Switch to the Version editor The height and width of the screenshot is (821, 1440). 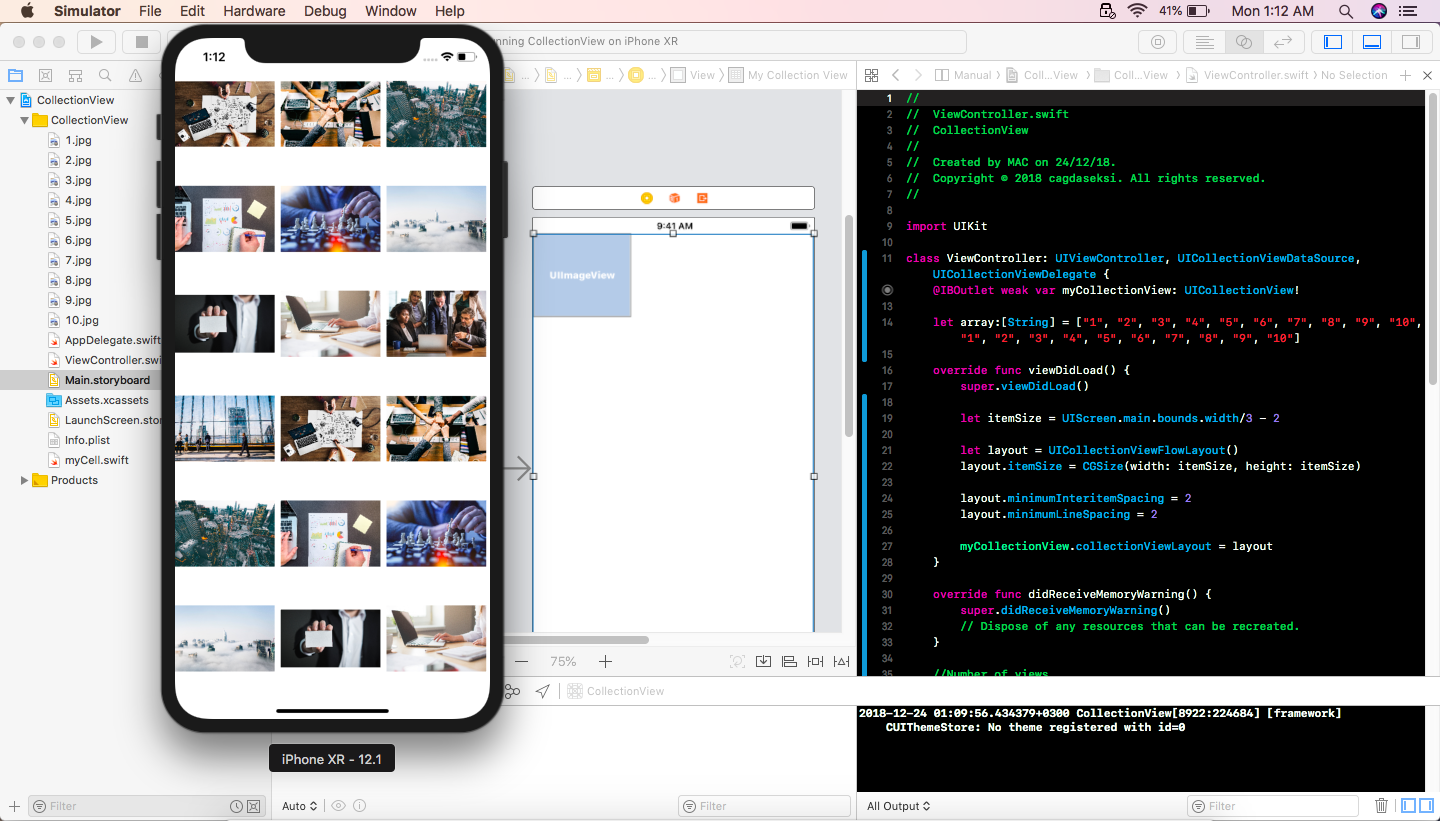click(x=1282, y=42)
